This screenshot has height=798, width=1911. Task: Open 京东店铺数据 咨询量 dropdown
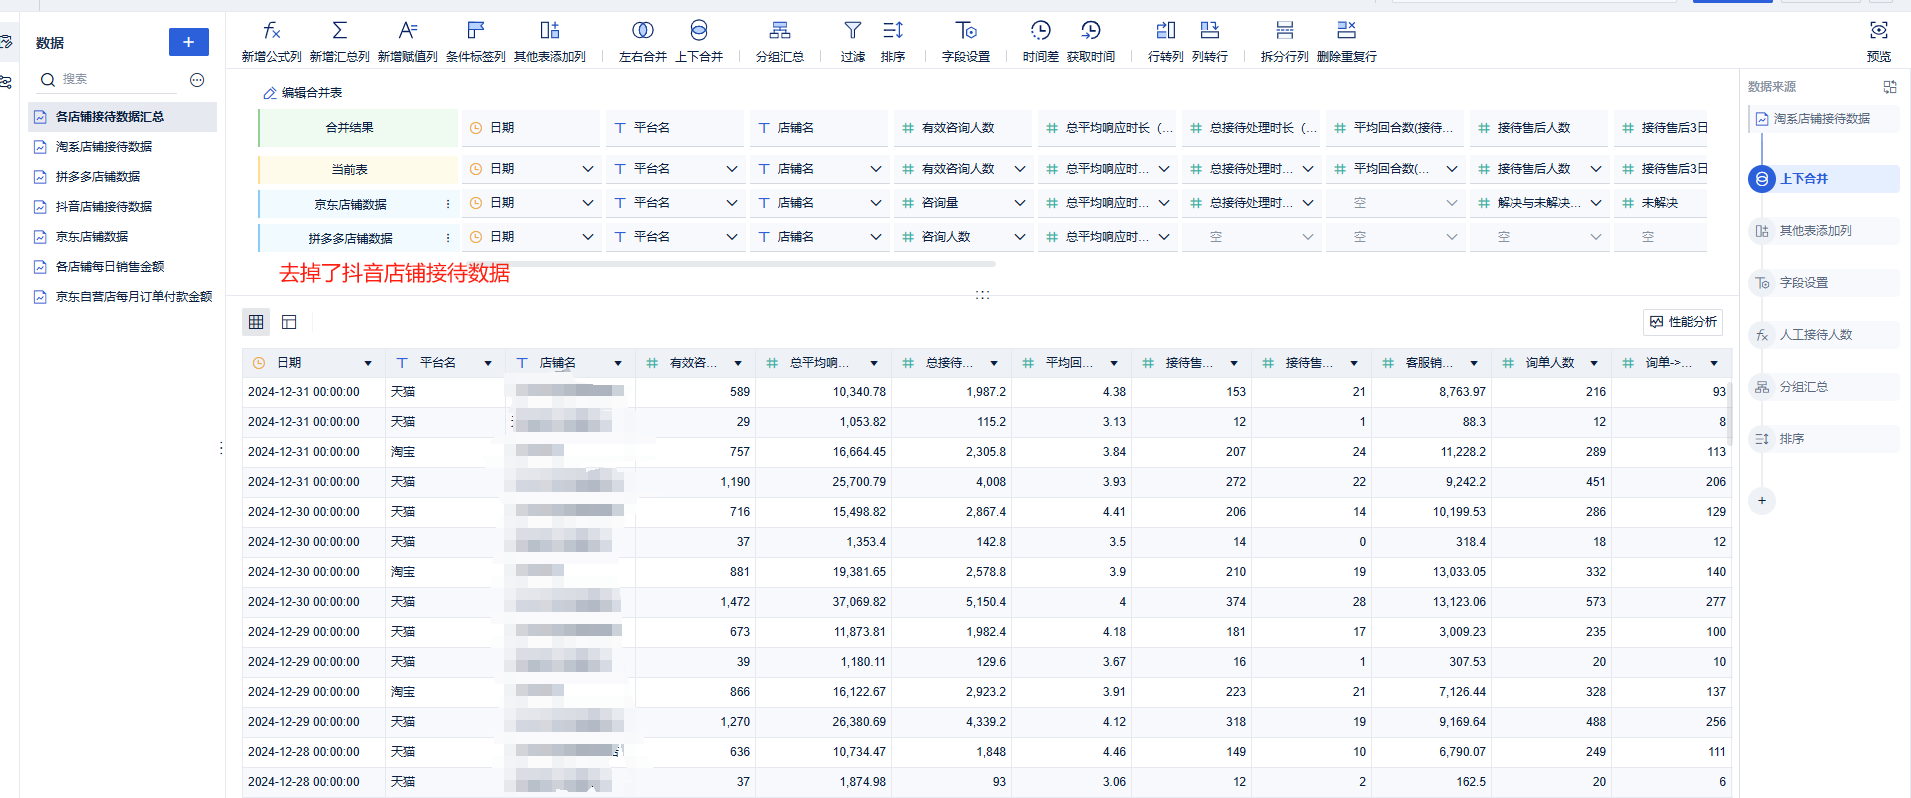pos(1020,203)
